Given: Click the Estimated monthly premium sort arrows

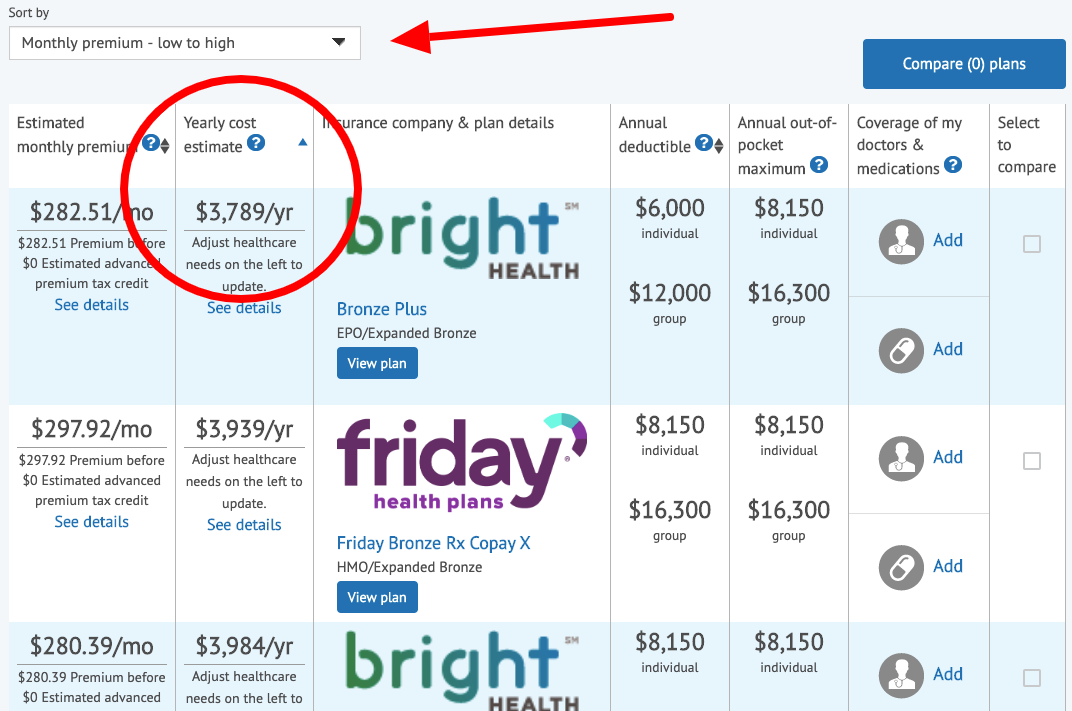Looking at the screenshot, I should click(x=165, y=143).
